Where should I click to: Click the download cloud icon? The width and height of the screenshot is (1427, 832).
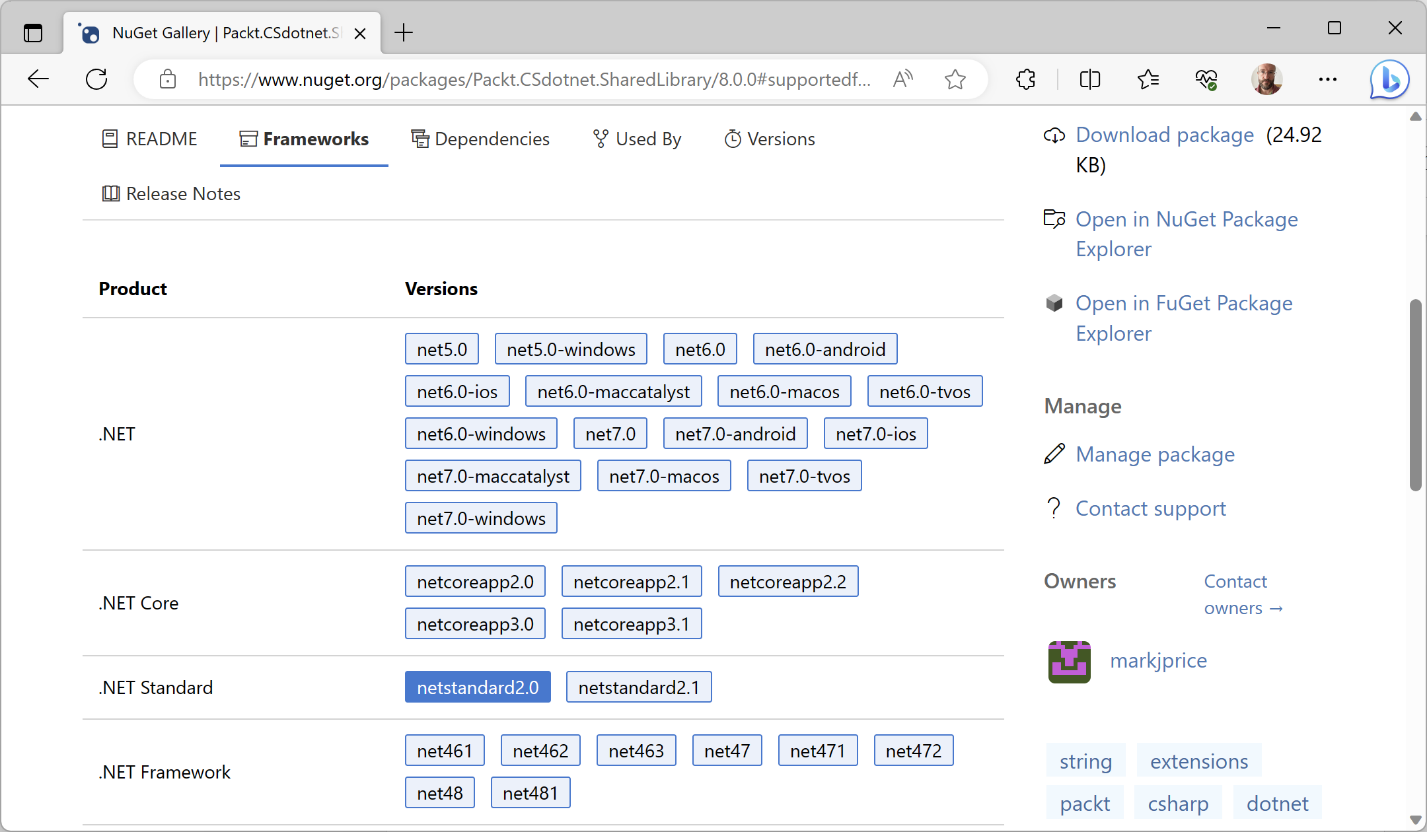tap(1054, 135)
